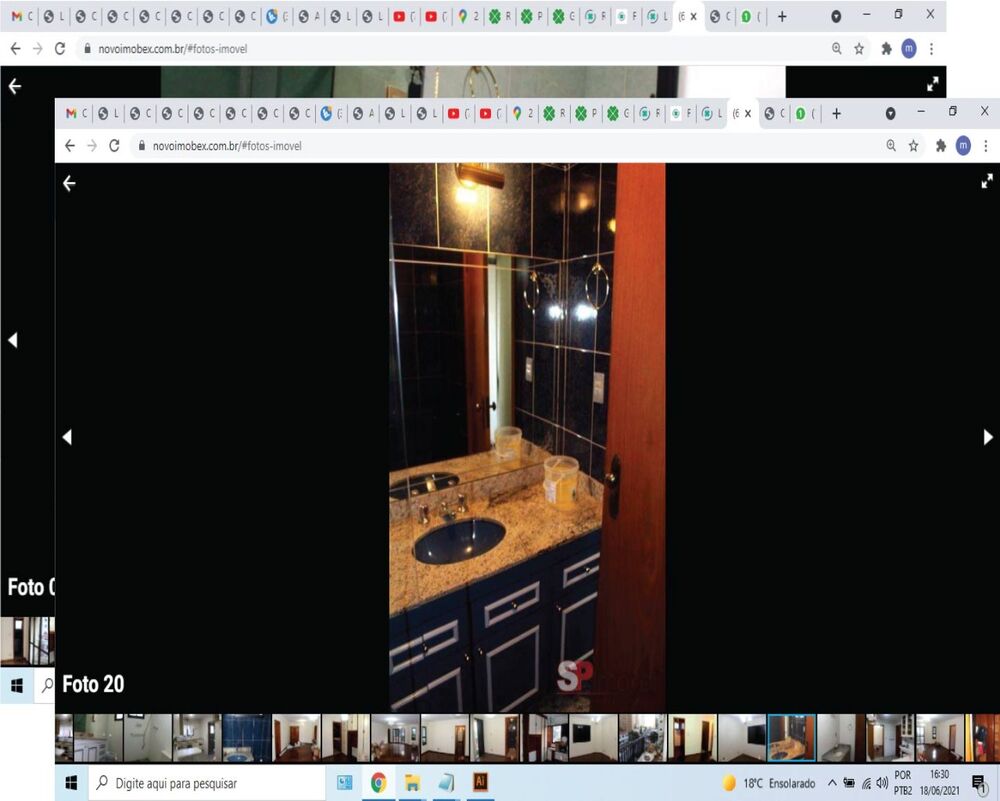
Task: Expand the photo to fullscreen view
Action: point(987,181)
